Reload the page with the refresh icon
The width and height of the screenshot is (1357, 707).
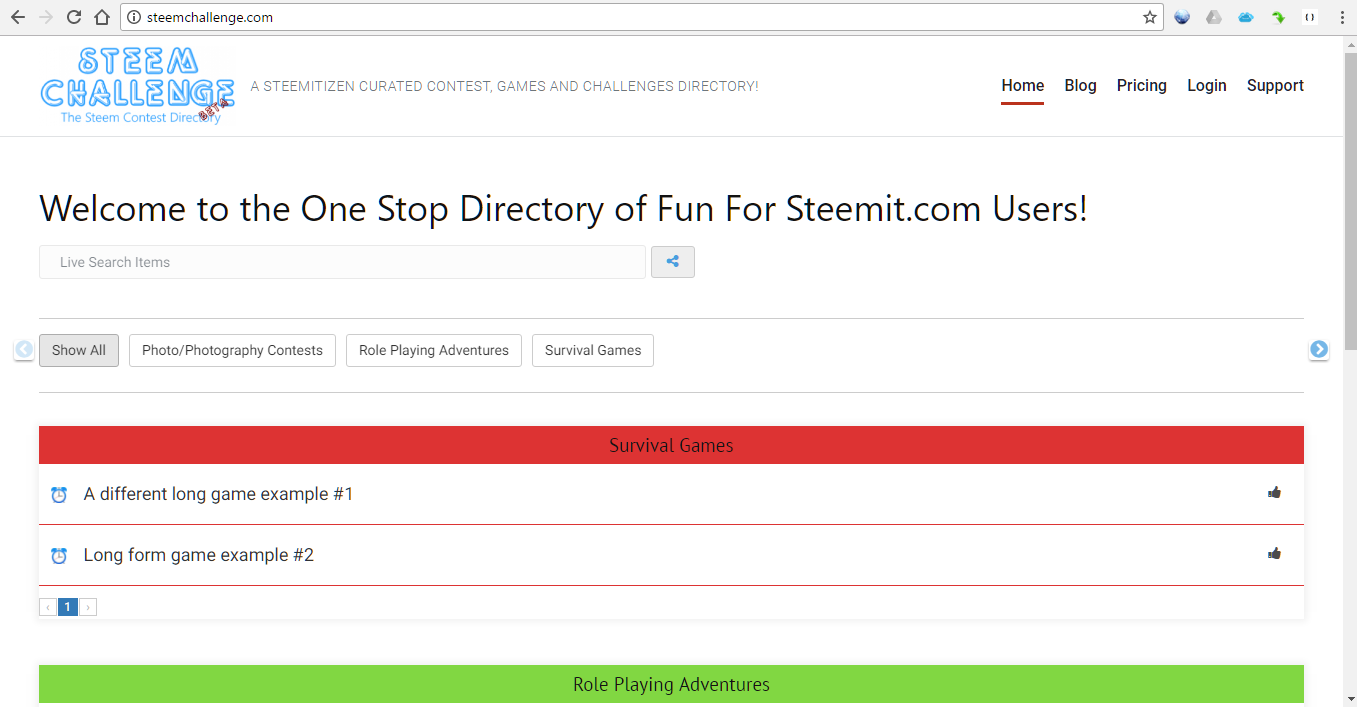pos(74,17)
